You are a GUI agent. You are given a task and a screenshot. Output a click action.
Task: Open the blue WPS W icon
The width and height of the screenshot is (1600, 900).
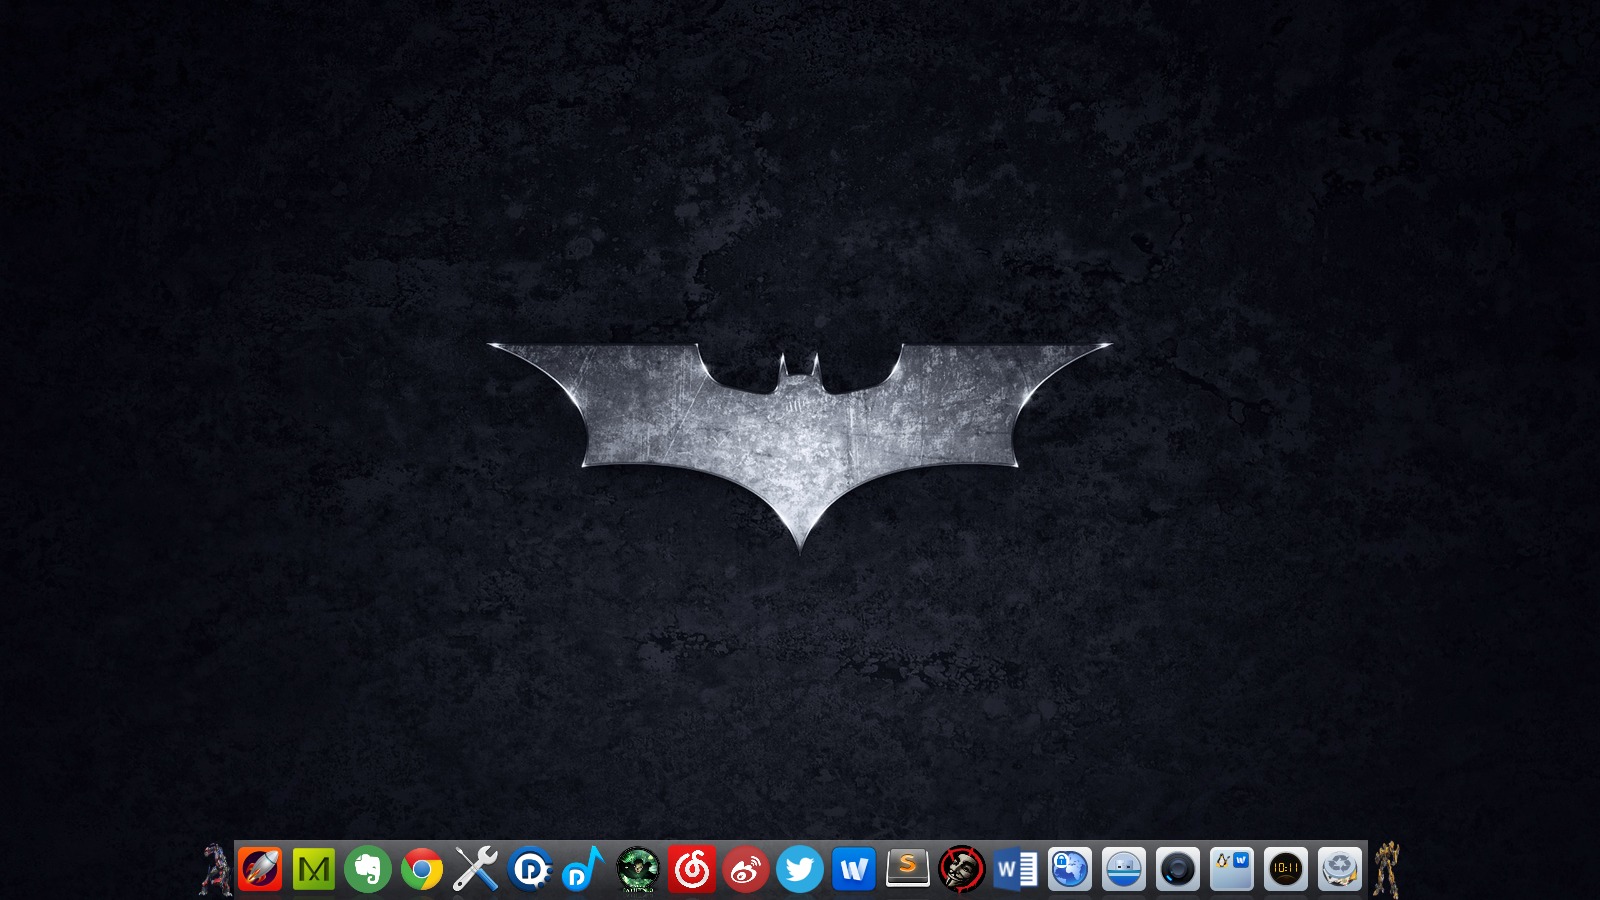click(854, 869)
